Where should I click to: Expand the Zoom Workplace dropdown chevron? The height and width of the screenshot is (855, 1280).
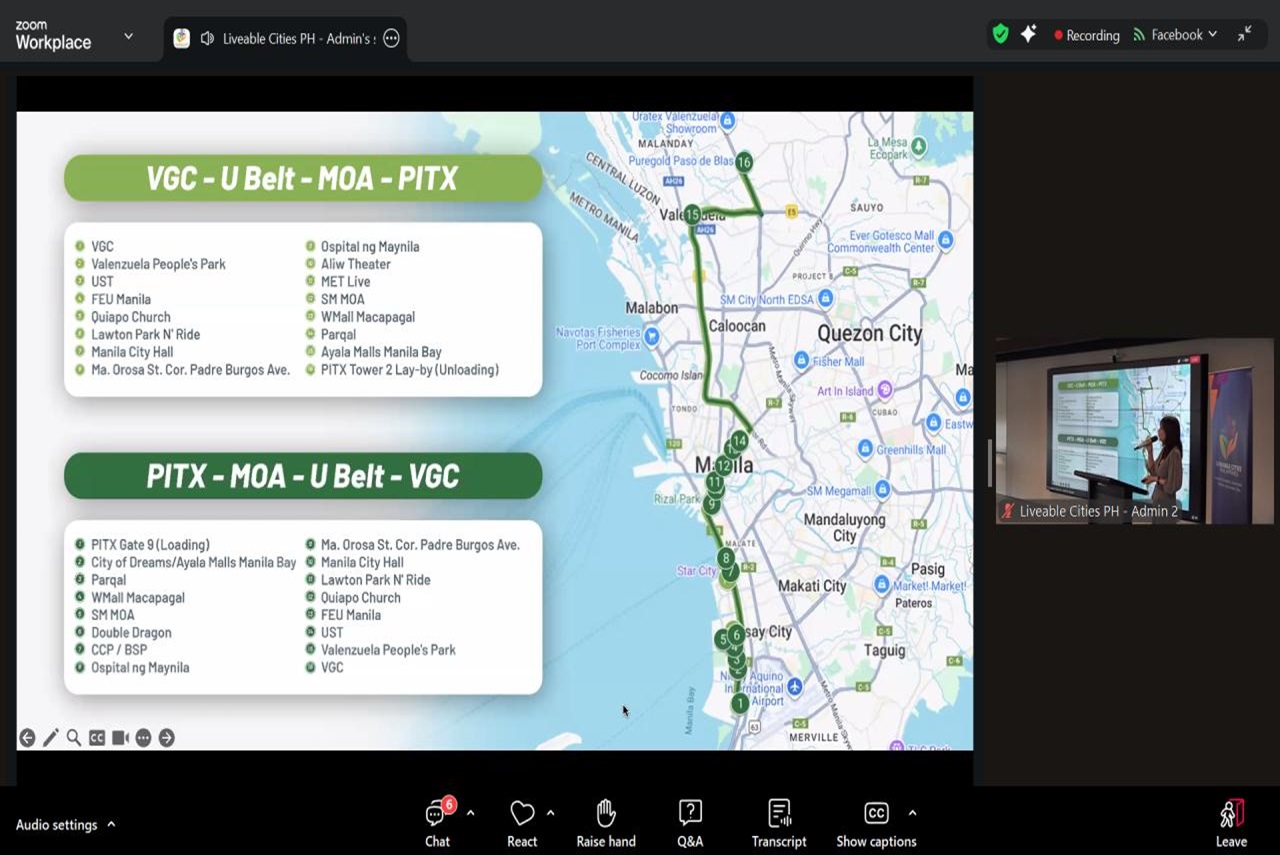(128, 36)
